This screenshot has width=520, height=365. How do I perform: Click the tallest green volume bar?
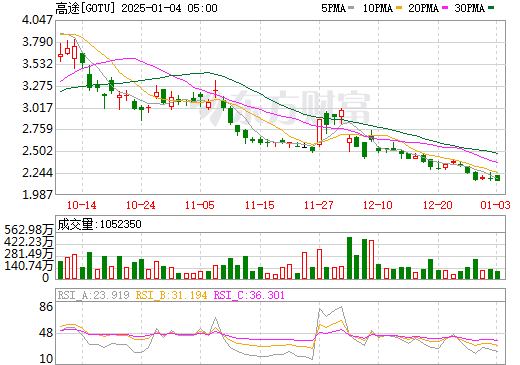[x=349, y=258]
